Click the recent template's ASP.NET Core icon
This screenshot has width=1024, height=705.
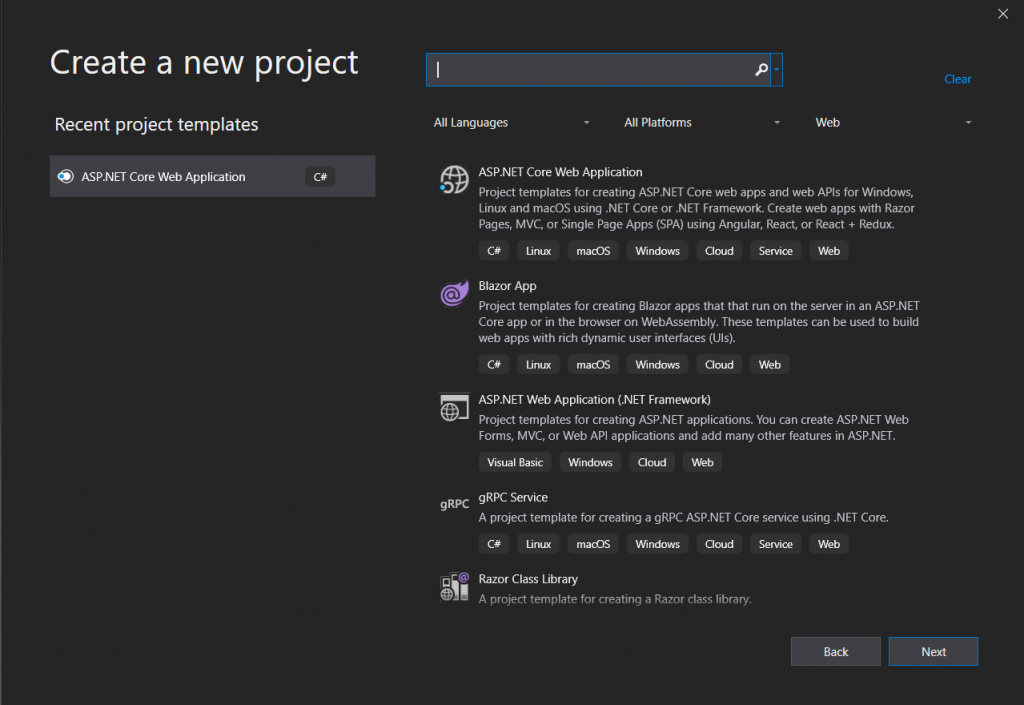pos(65,175)
